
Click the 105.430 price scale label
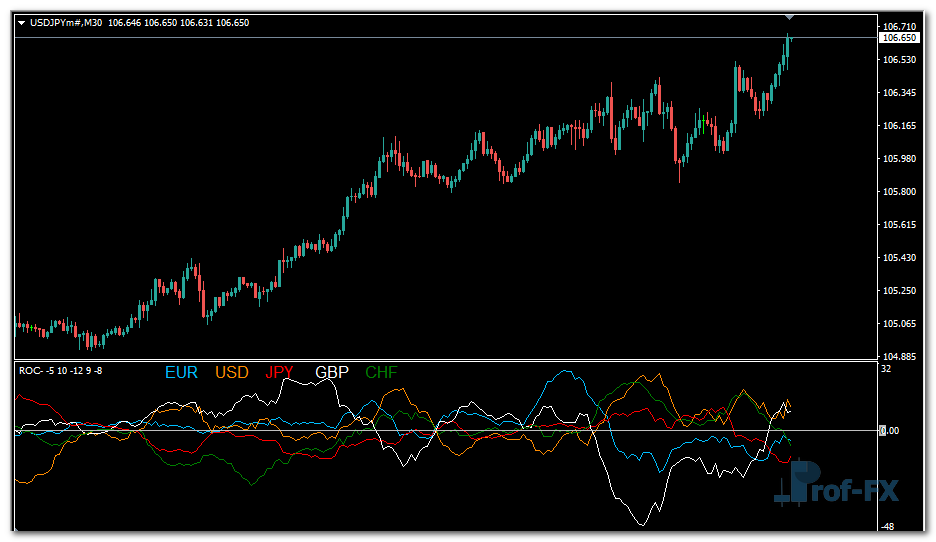coord(900,258)
